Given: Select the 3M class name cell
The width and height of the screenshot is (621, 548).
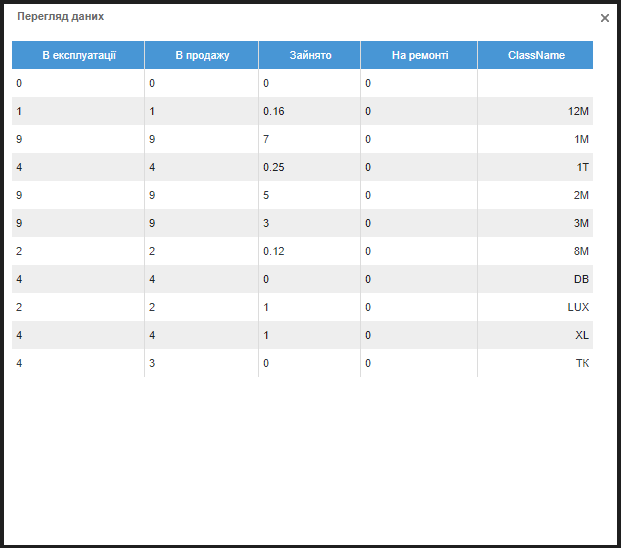Looking at the screenshot, I should [581, 223].
